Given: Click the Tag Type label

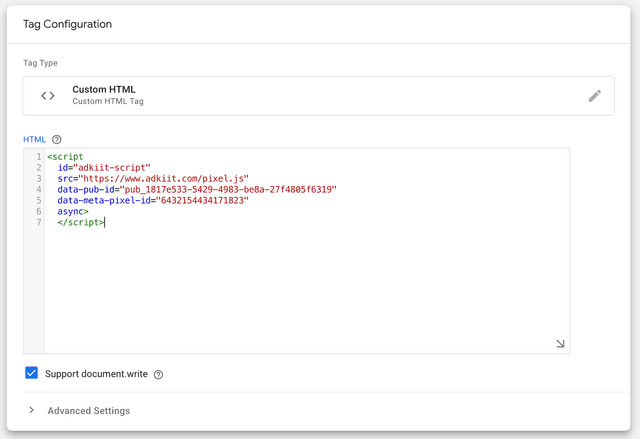Looking at the screenshot, I should point(40,63).
